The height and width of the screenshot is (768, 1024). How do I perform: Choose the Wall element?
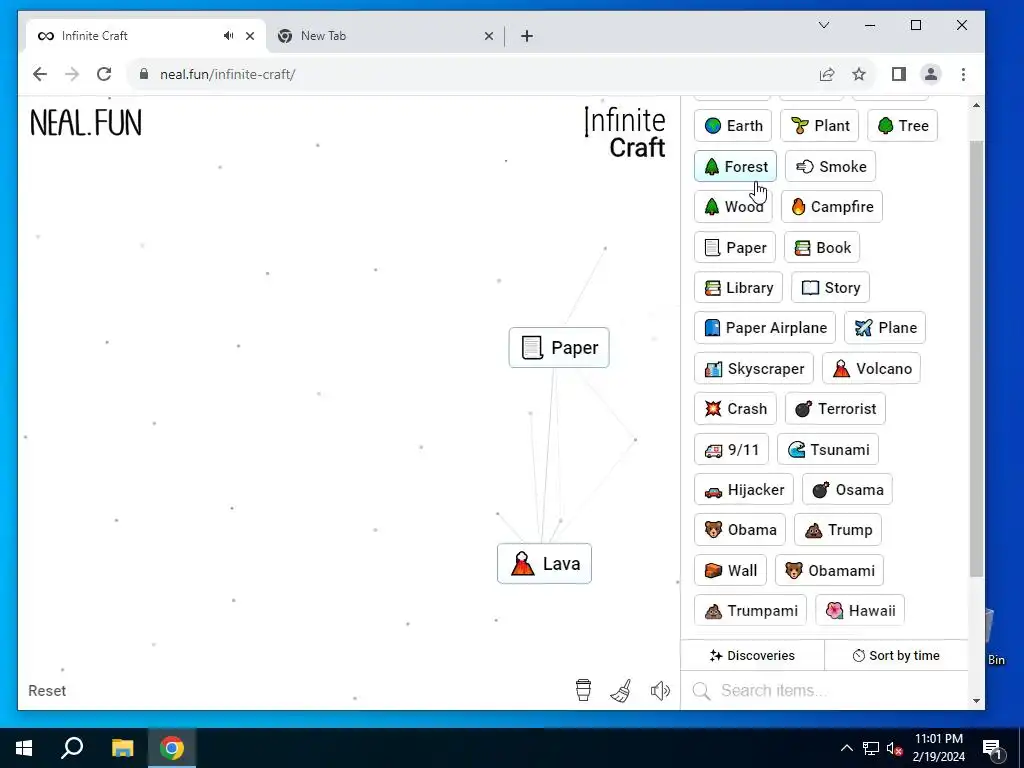(730, 570)
